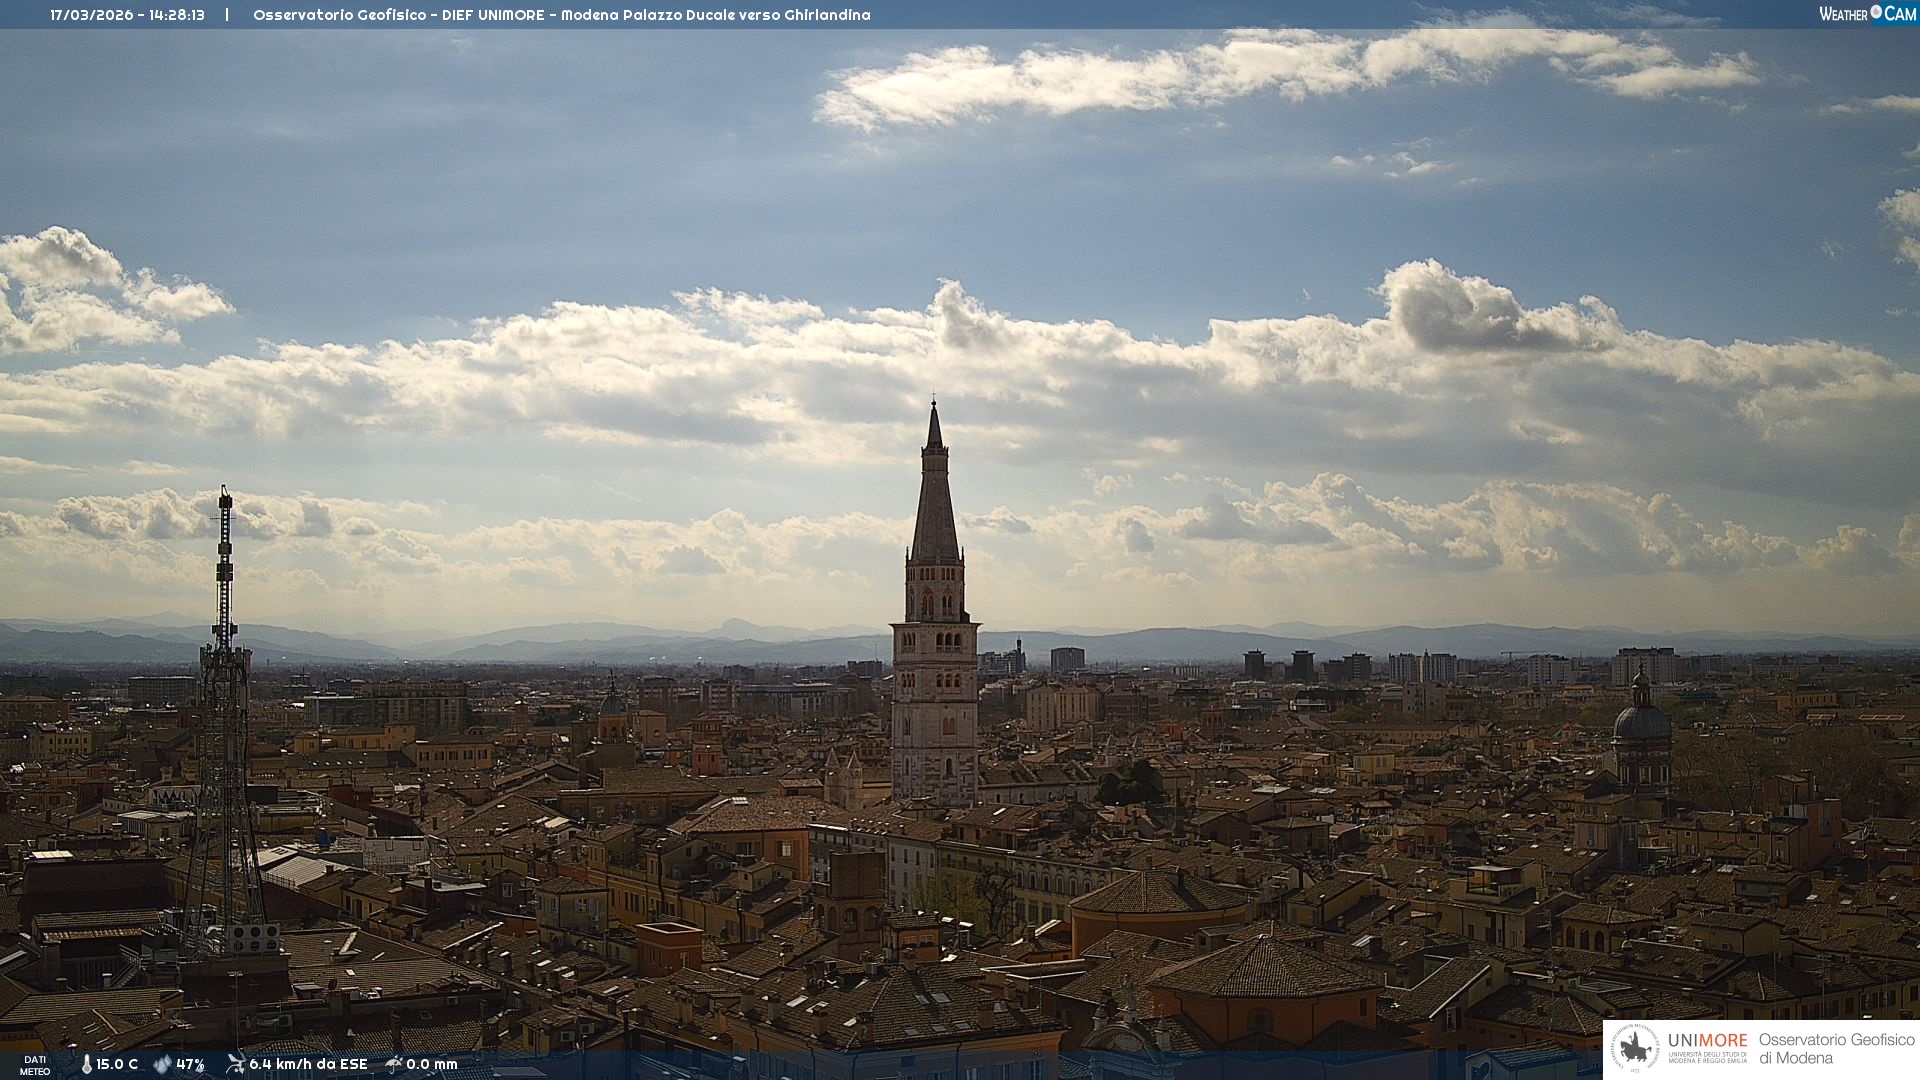This screenshot has height=1080, width=1920.
Task: Click the rain umbrella precipitation icon
Action: pyautogui.click(x=393, y=1064)
